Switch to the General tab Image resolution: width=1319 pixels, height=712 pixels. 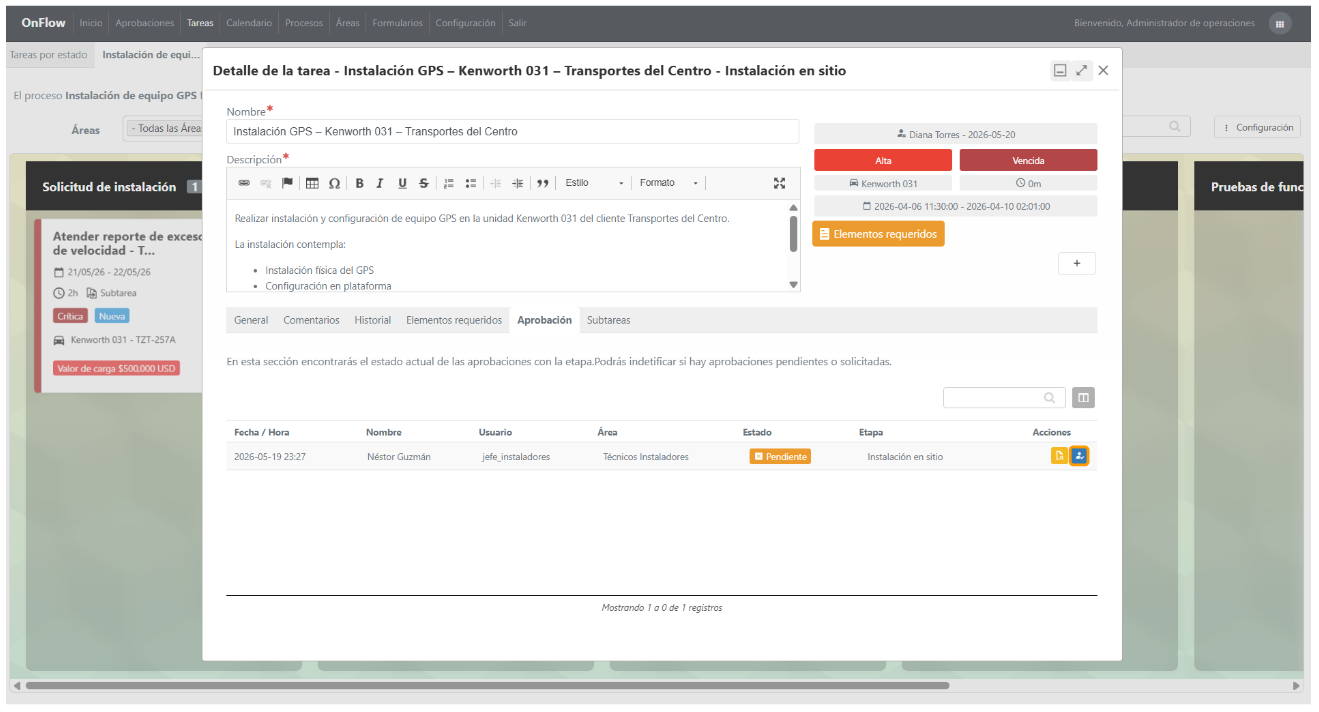tap(251, 320)
